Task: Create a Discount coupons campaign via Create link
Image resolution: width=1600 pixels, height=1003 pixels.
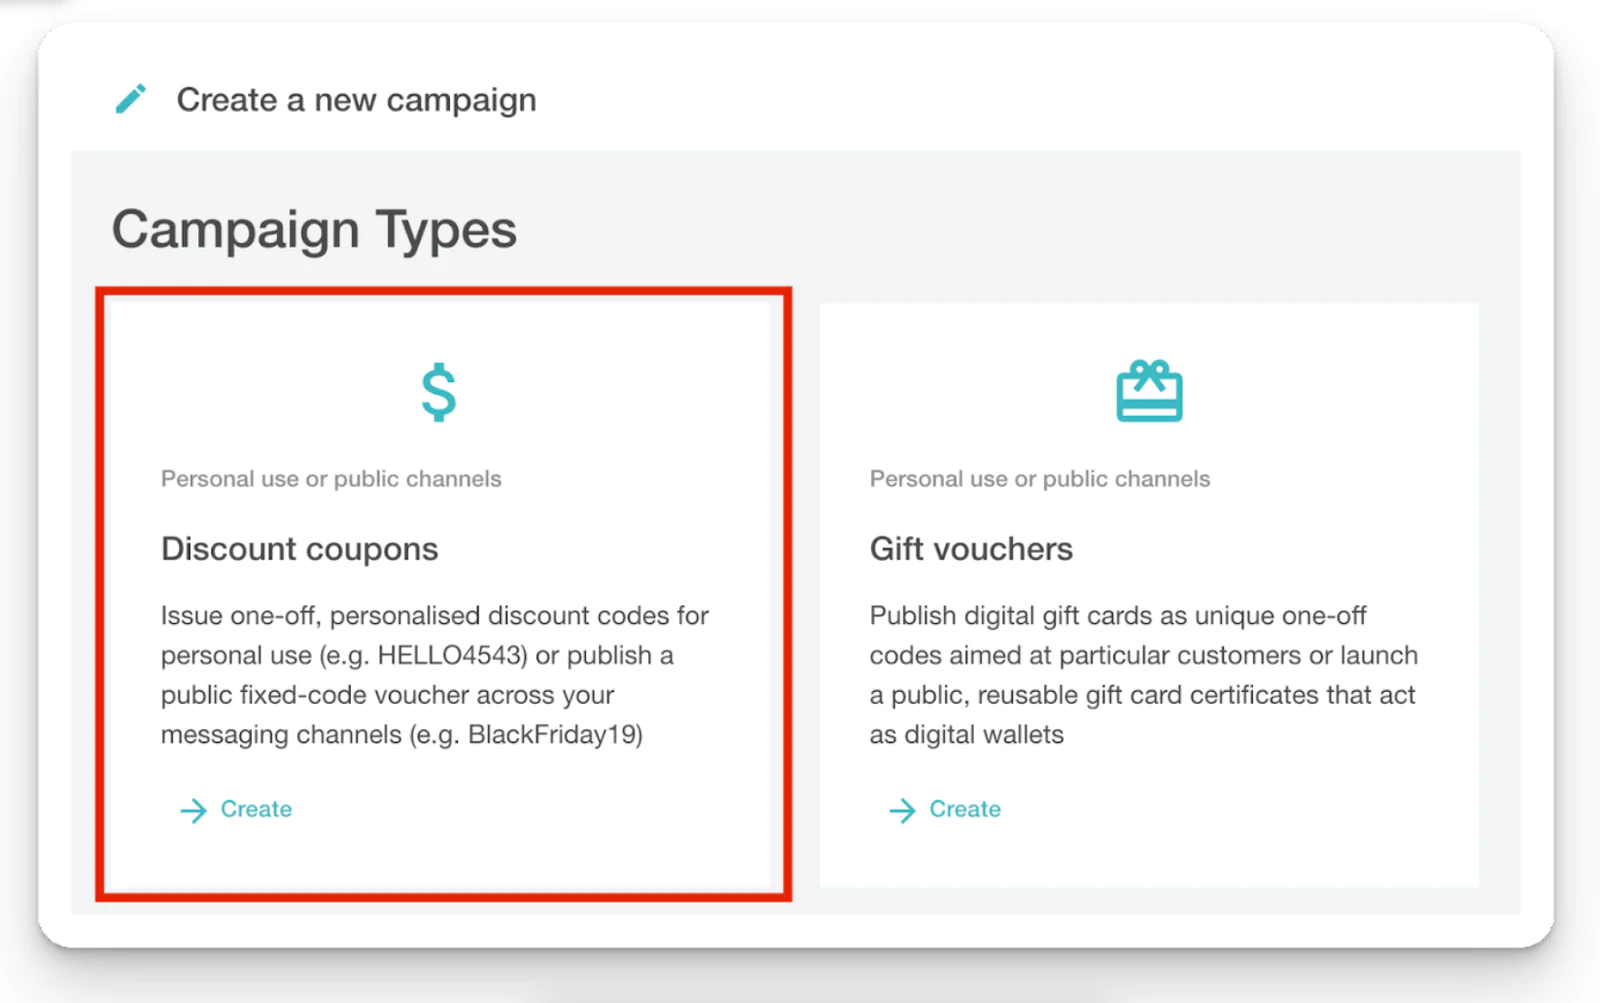Action: pos(256,809)
